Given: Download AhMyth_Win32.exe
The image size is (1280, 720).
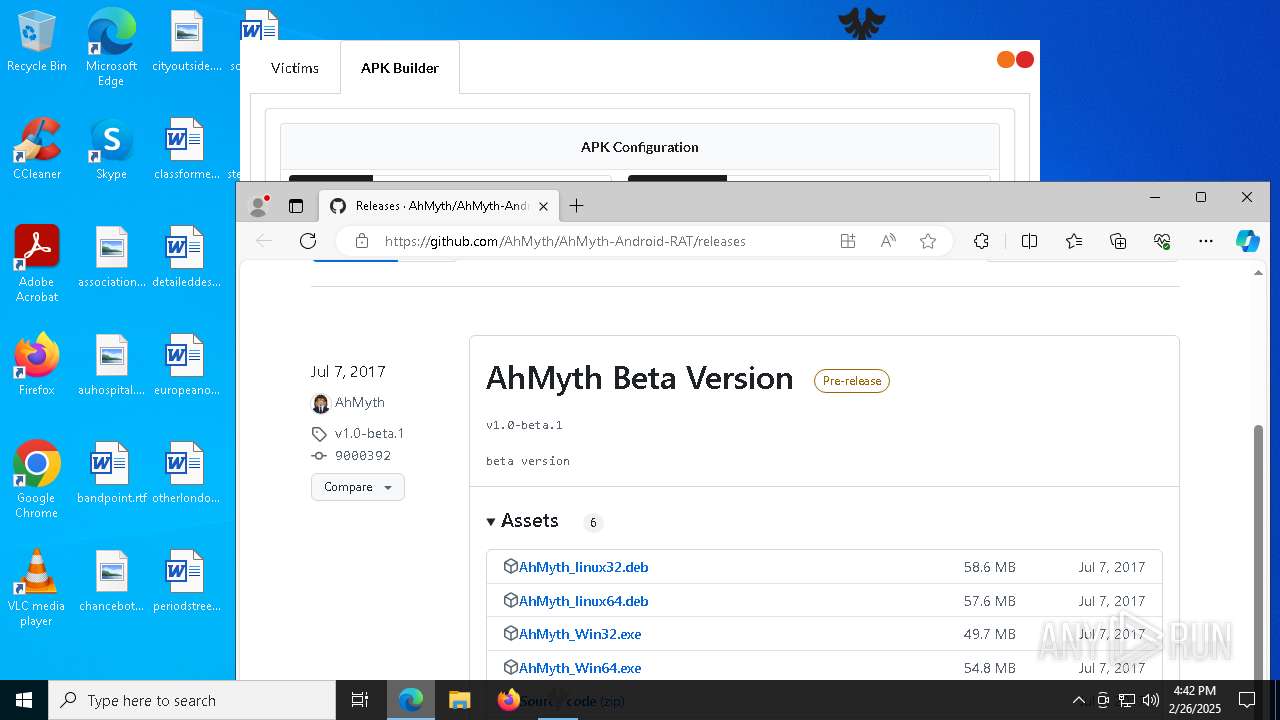Looking at the screenshot, I should click(x=580, y=634).
